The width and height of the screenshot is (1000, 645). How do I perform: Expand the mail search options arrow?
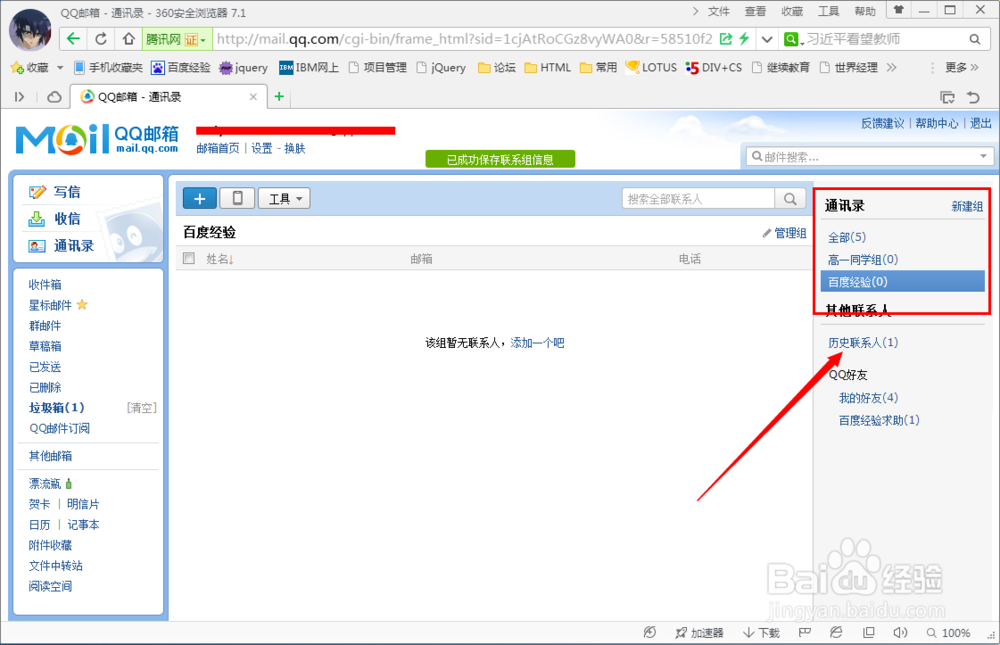(x=983, y=156)
